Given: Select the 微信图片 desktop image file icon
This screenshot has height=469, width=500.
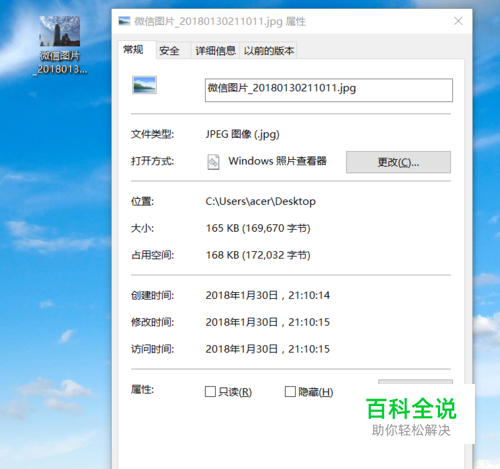Looking at the screenshot, I should [x=60, y=31].
